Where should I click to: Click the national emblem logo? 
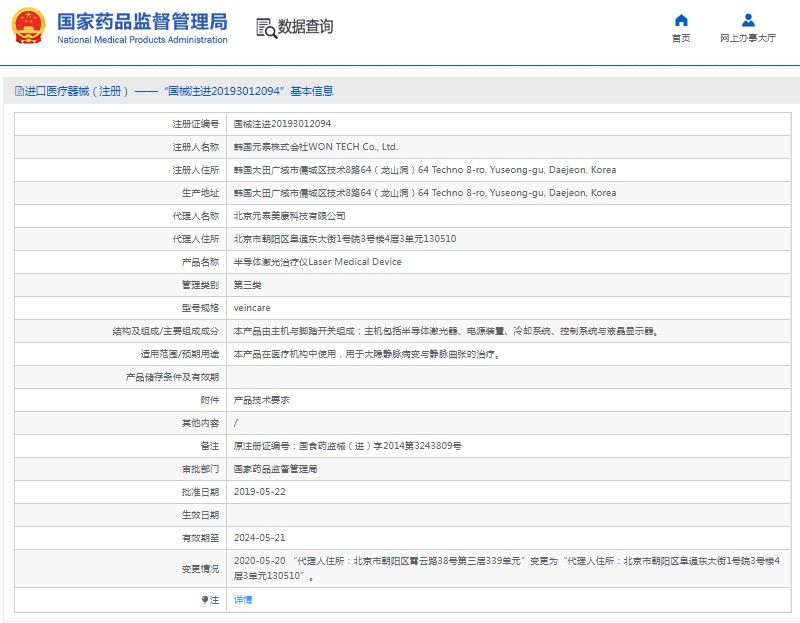[x=28, y=26]
